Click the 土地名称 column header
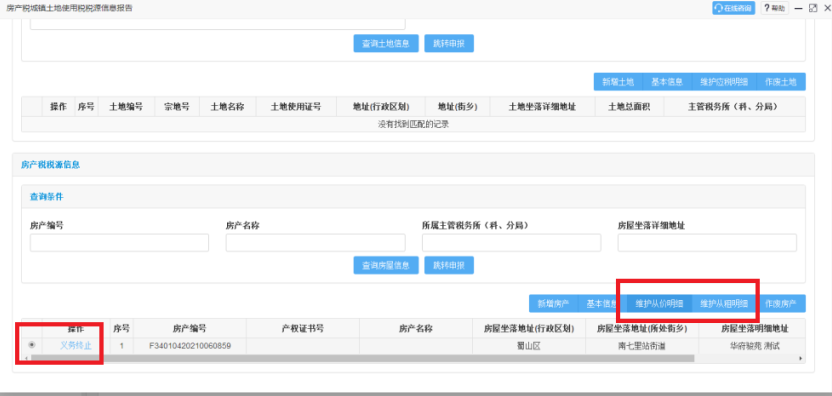The height and width of the screenshot is (396, 832). [x=227, y=106]
